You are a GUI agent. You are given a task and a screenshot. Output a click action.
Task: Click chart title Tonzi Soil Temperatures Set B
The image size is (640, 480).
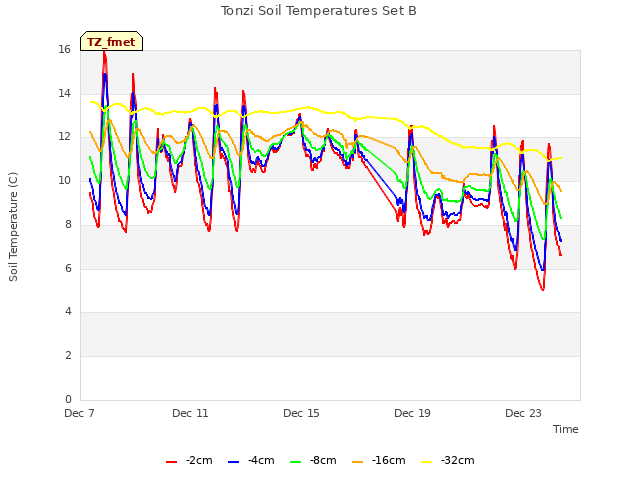point(318,11)
